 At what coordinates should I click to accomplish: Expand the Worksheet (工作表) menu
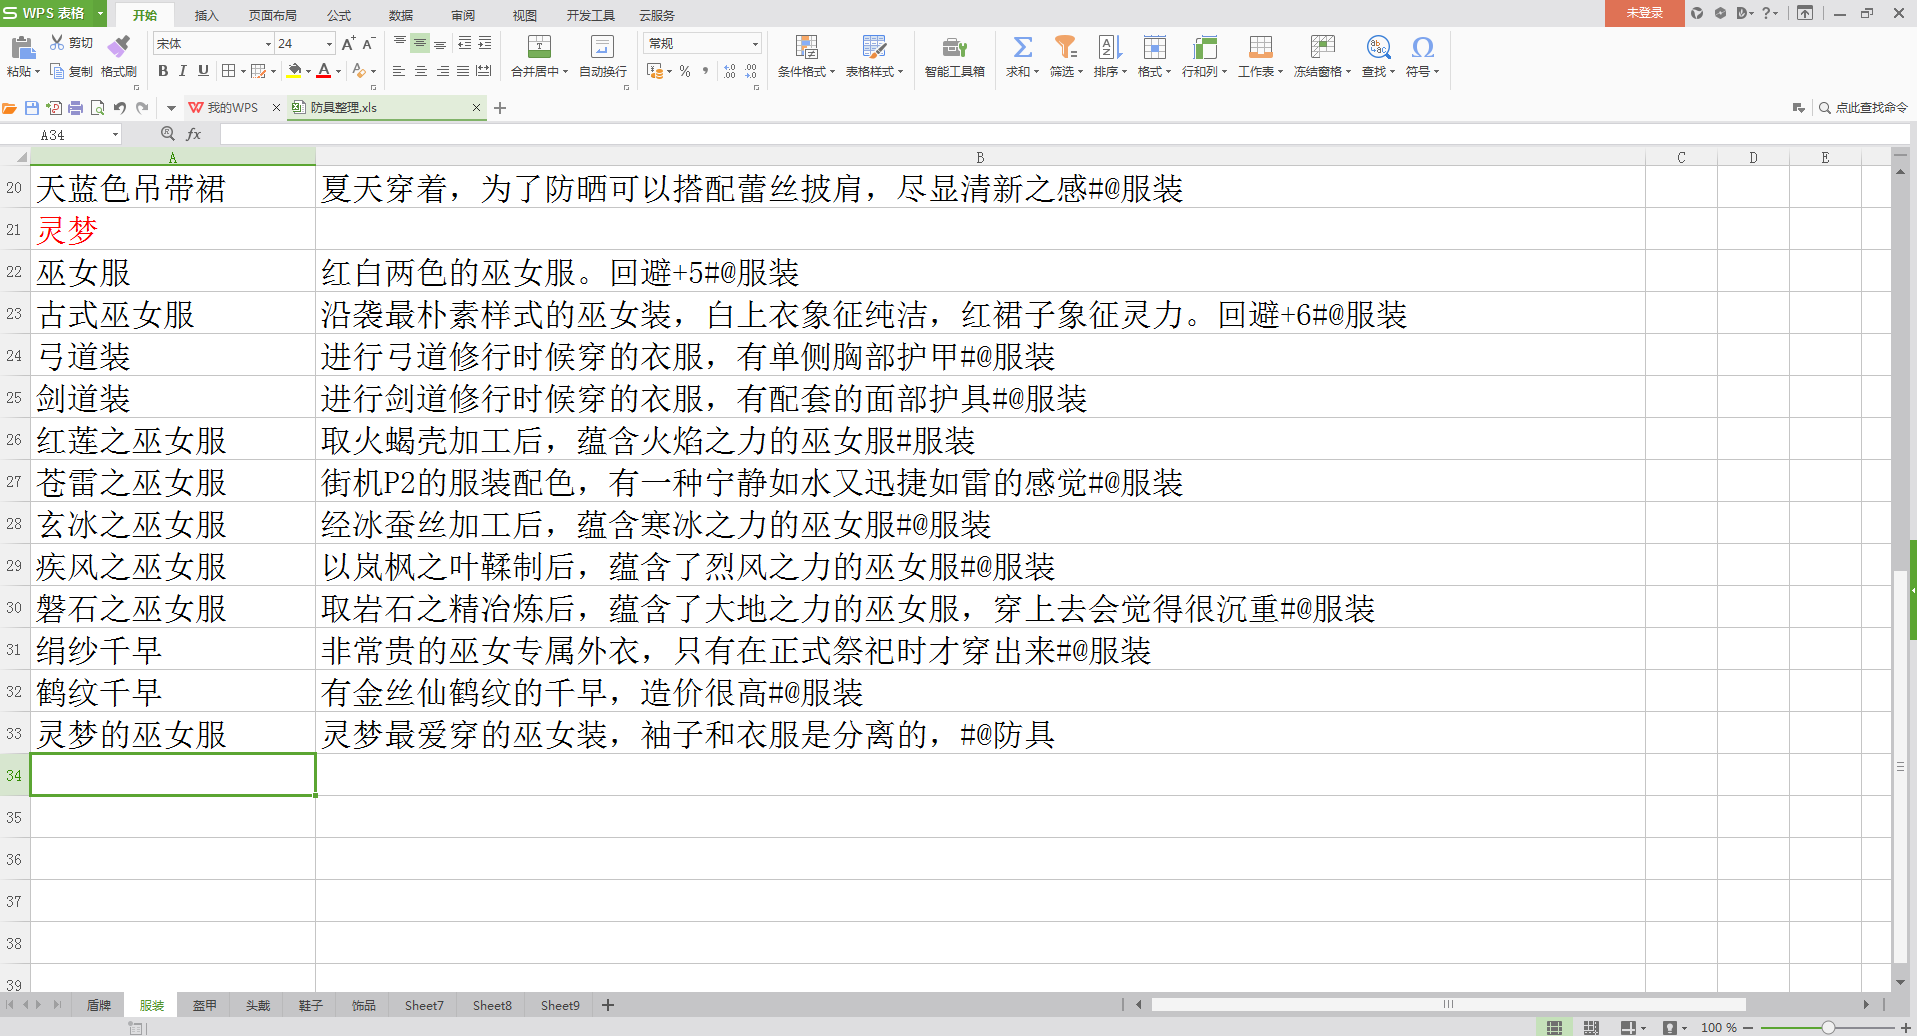(1260, 72)
